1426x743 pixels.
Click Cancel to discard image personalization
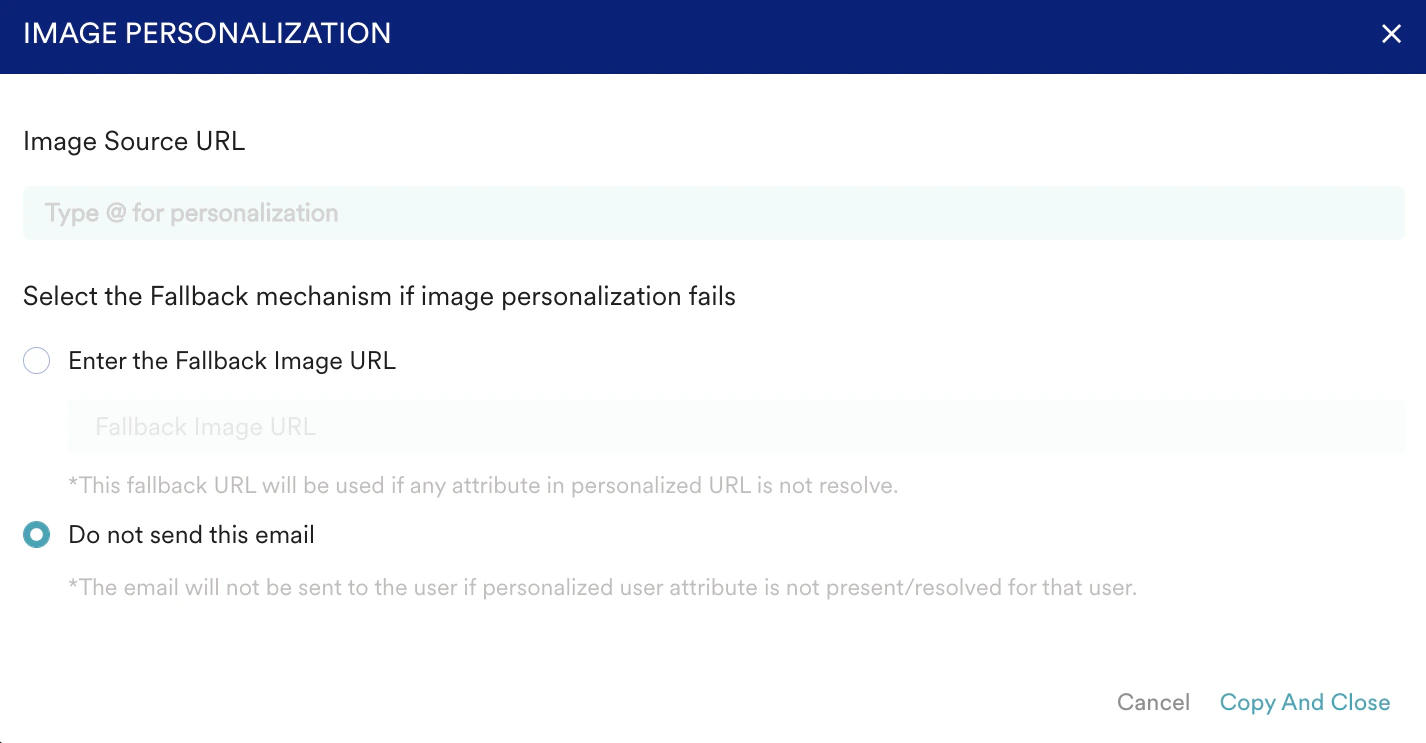click(x=1152, y=702)
